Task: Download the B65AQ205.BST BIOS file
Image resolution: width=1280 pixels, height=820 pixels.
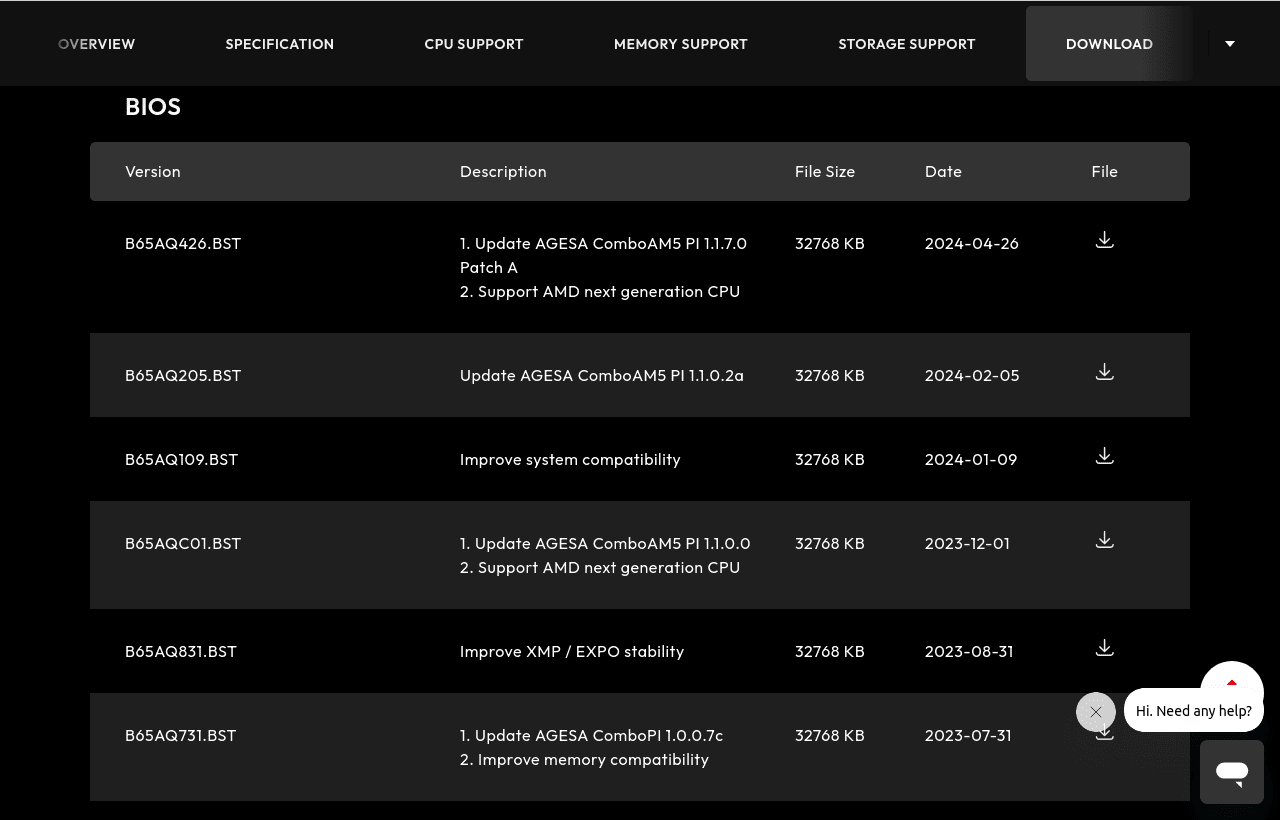Action: [1104, 372]
